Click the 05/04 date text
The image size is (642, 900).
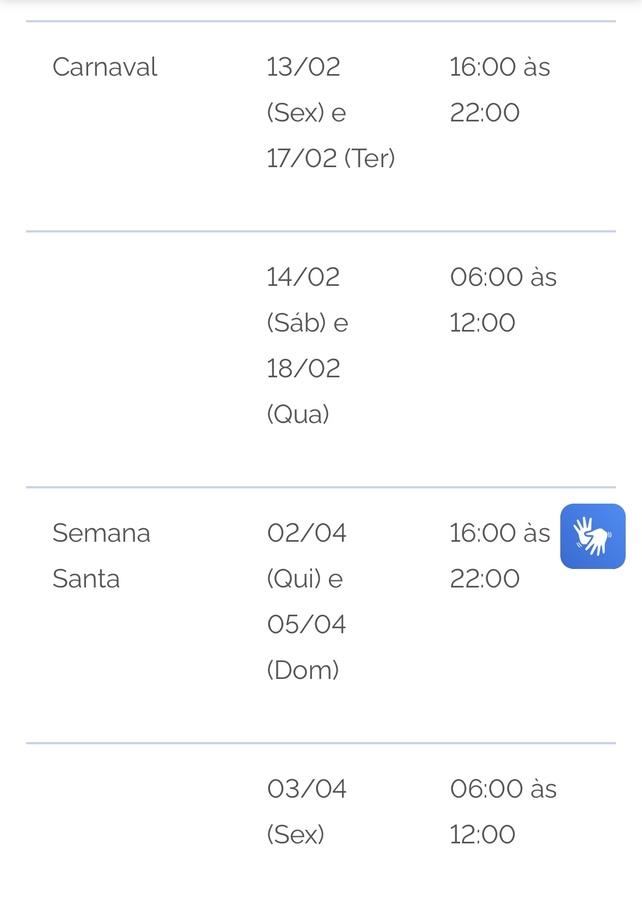[x=307, y=624]
